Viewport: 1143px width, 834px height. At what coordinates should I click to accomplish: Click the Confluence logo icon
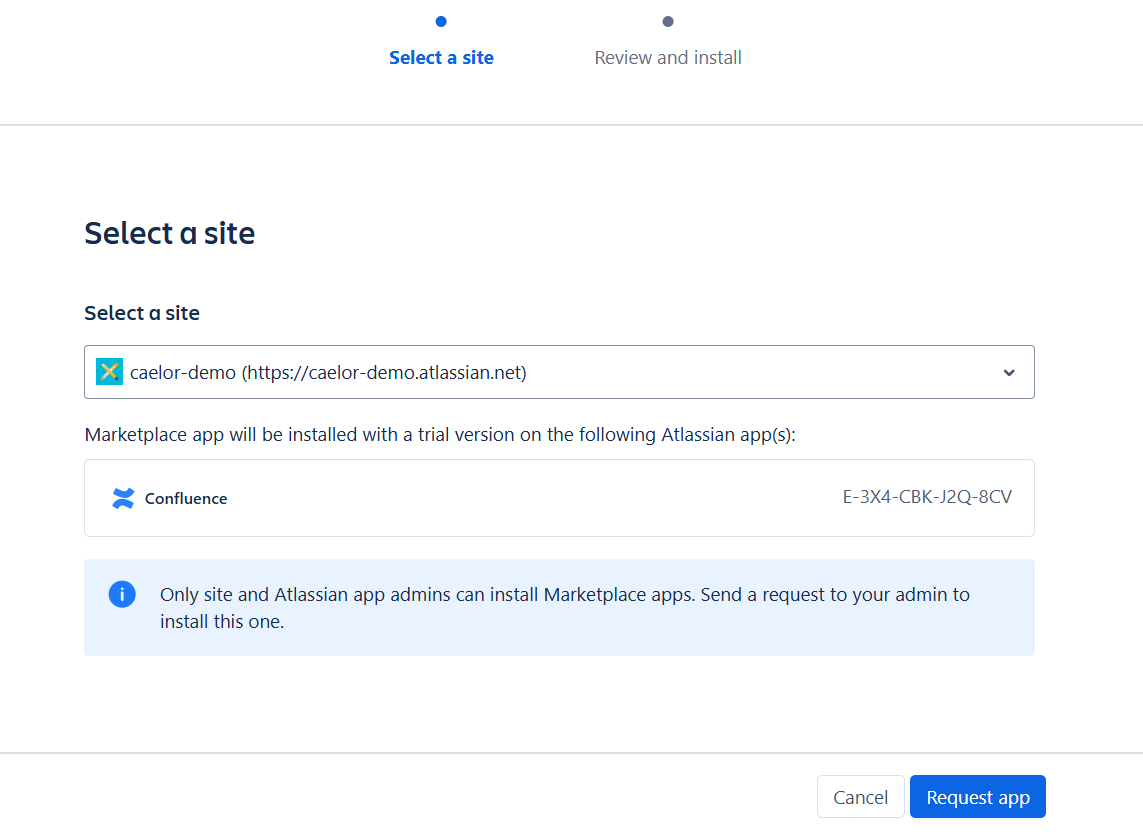[x=123, y=498]
